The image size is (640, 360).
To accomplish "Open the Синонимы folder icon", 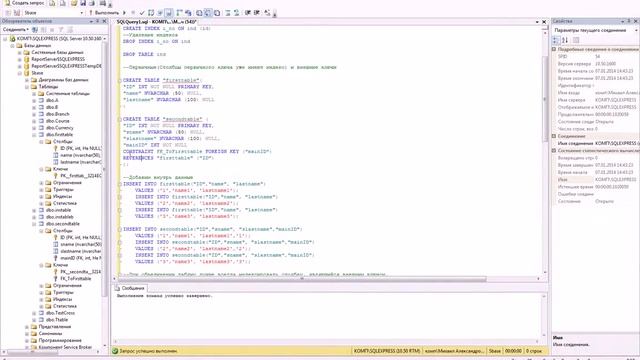I will (x=34, y=334).
